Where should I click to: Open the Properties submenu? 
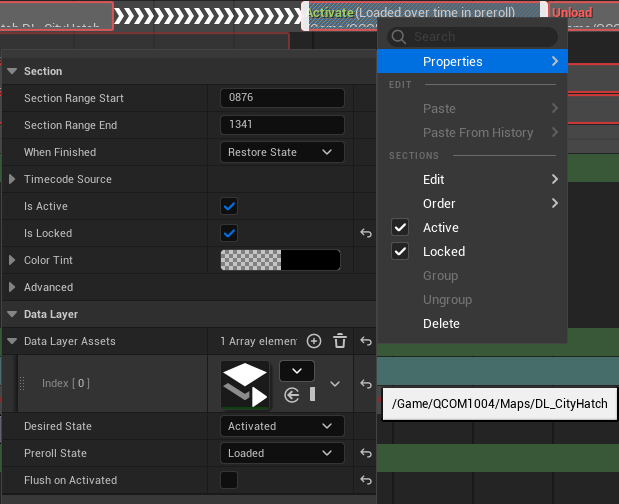click(x=472, y=61)
